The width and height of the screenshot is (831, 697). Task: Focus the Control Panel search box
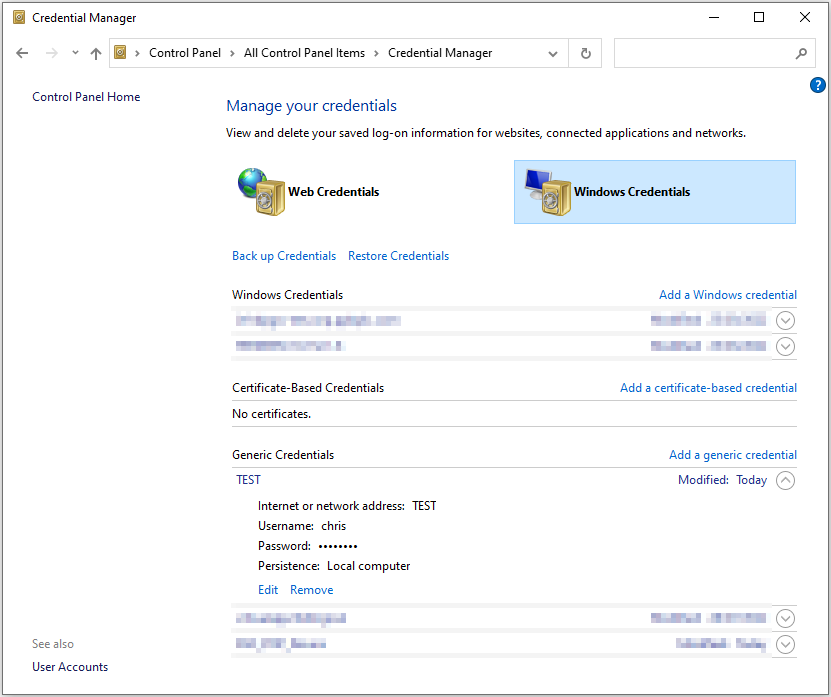[x=714, y=53]
